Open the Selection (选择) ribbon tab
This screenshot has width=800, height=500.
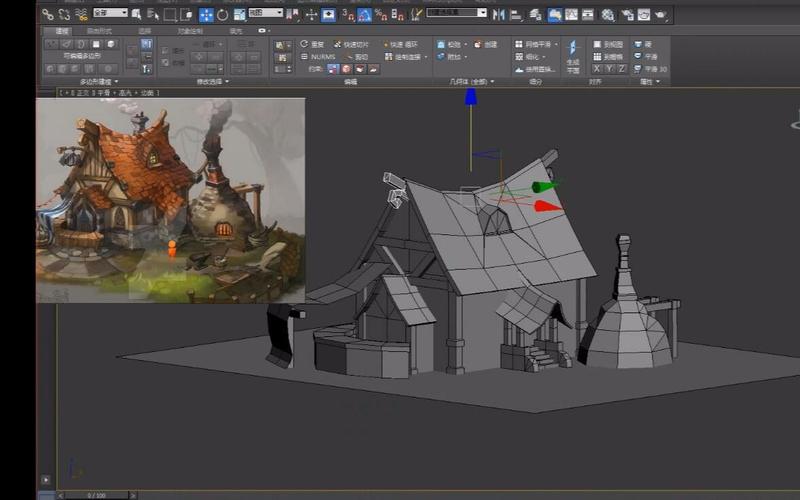145,31
